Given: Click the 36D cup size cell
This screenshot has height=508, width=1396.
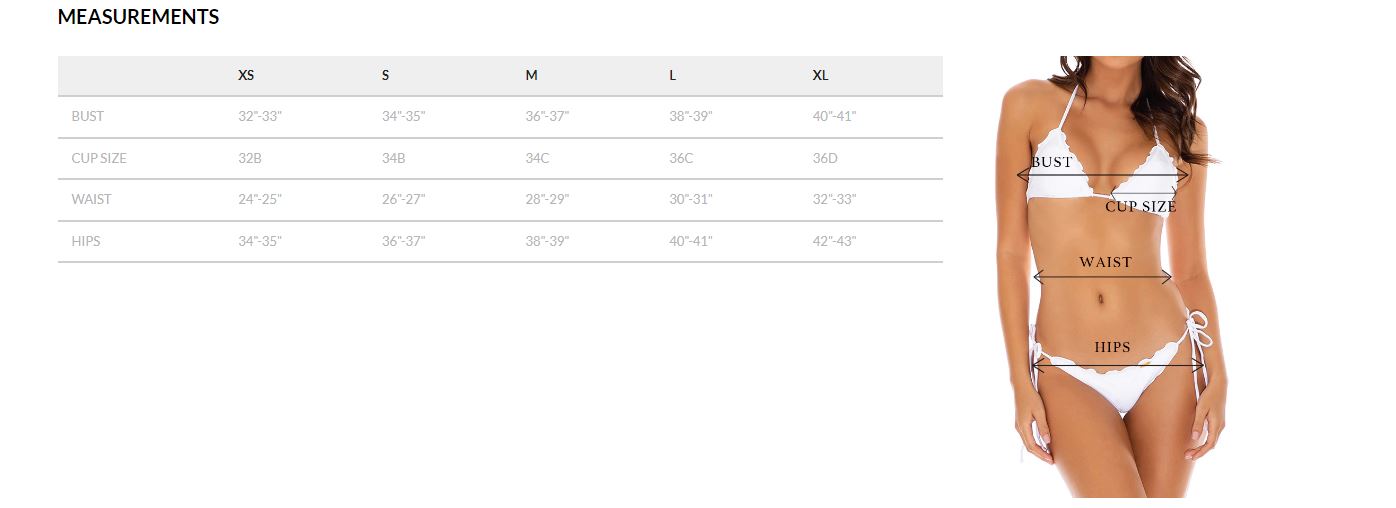Looking at the screenshot, I should [x=827, y=158].
